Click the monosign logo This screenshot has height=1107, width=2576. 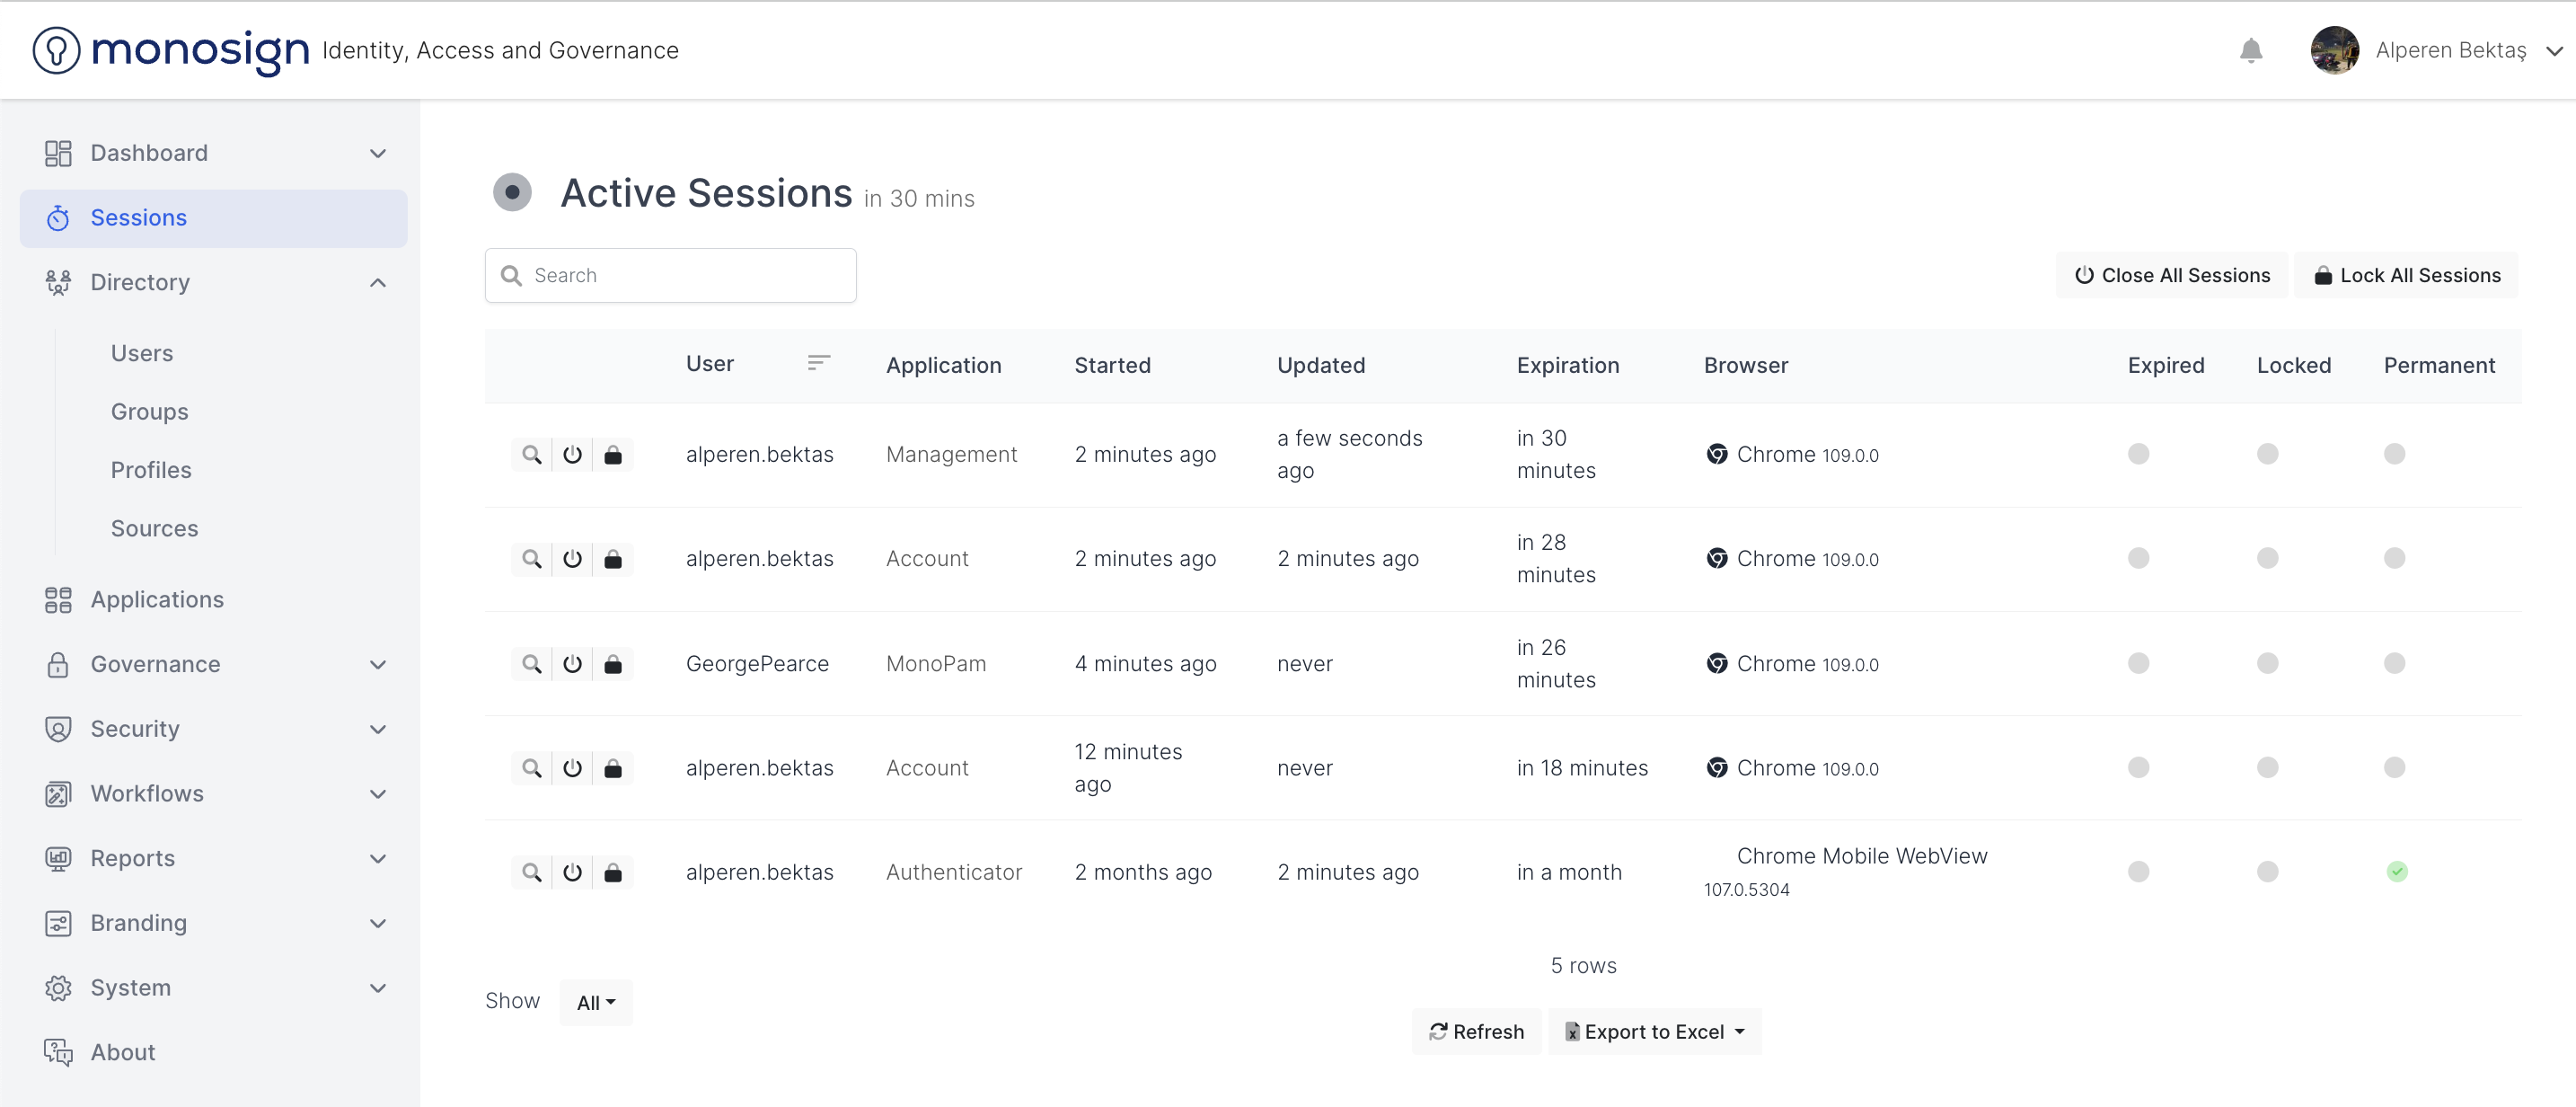pos(171,50)
